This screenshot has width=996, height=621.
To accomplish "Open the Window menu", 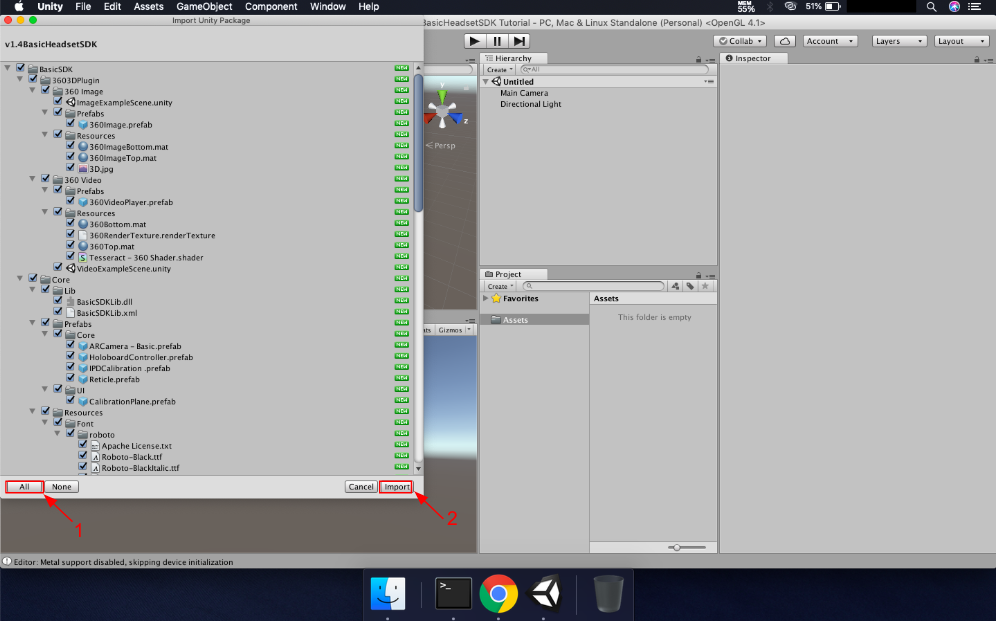I will (x=328, y=6).
